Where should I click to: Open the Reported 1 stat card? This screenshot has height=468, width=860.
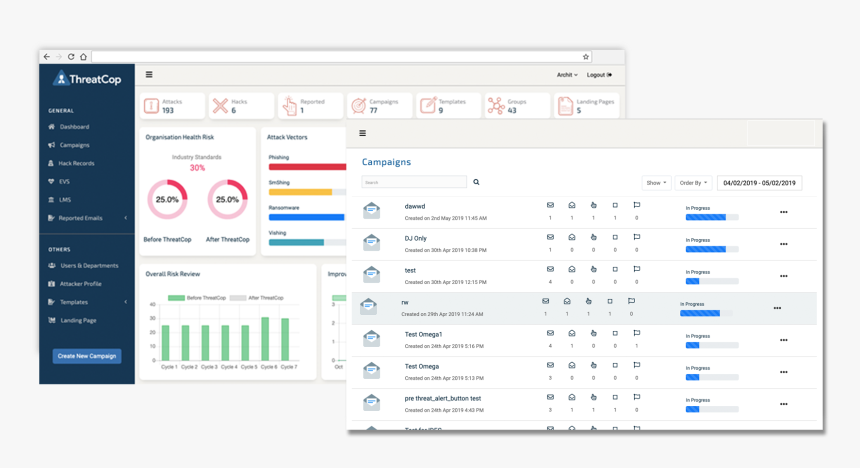pos(310,105)
